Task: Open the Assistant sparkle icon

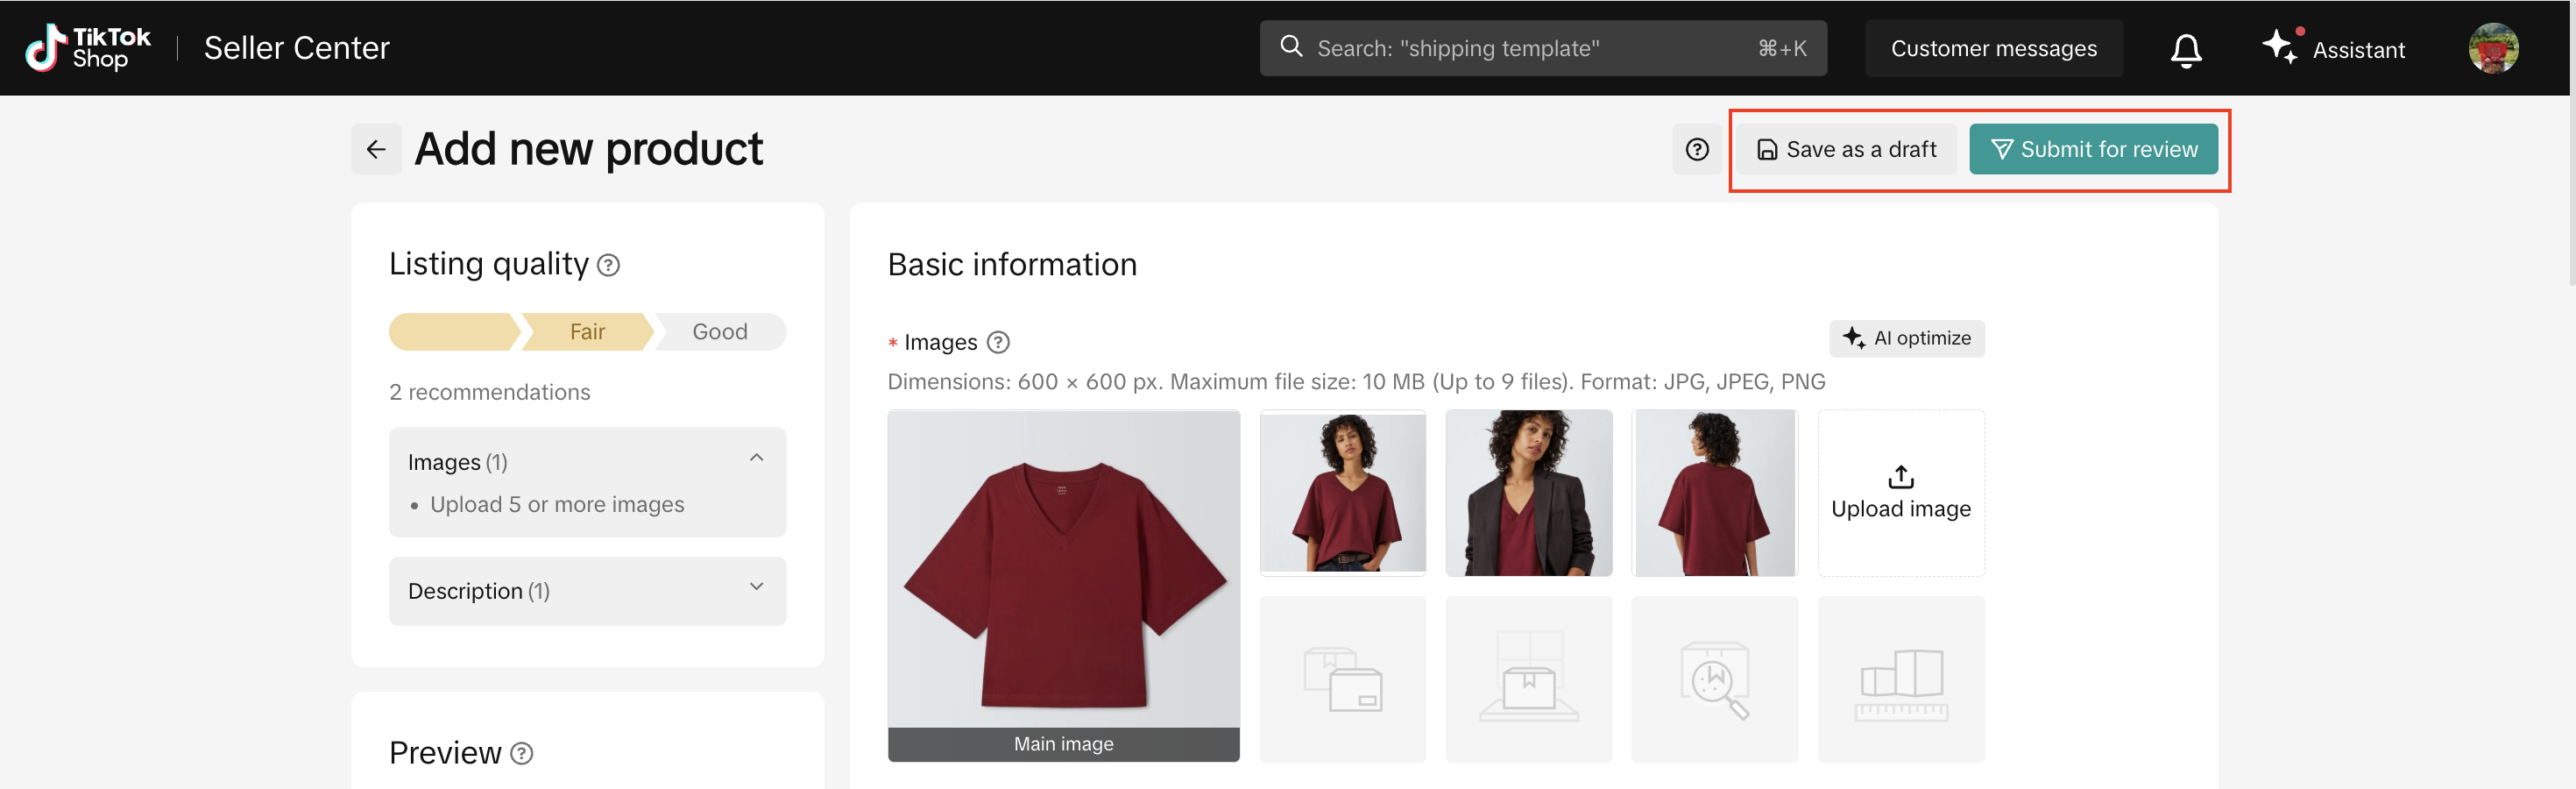Action: [x=2279, y=47]
